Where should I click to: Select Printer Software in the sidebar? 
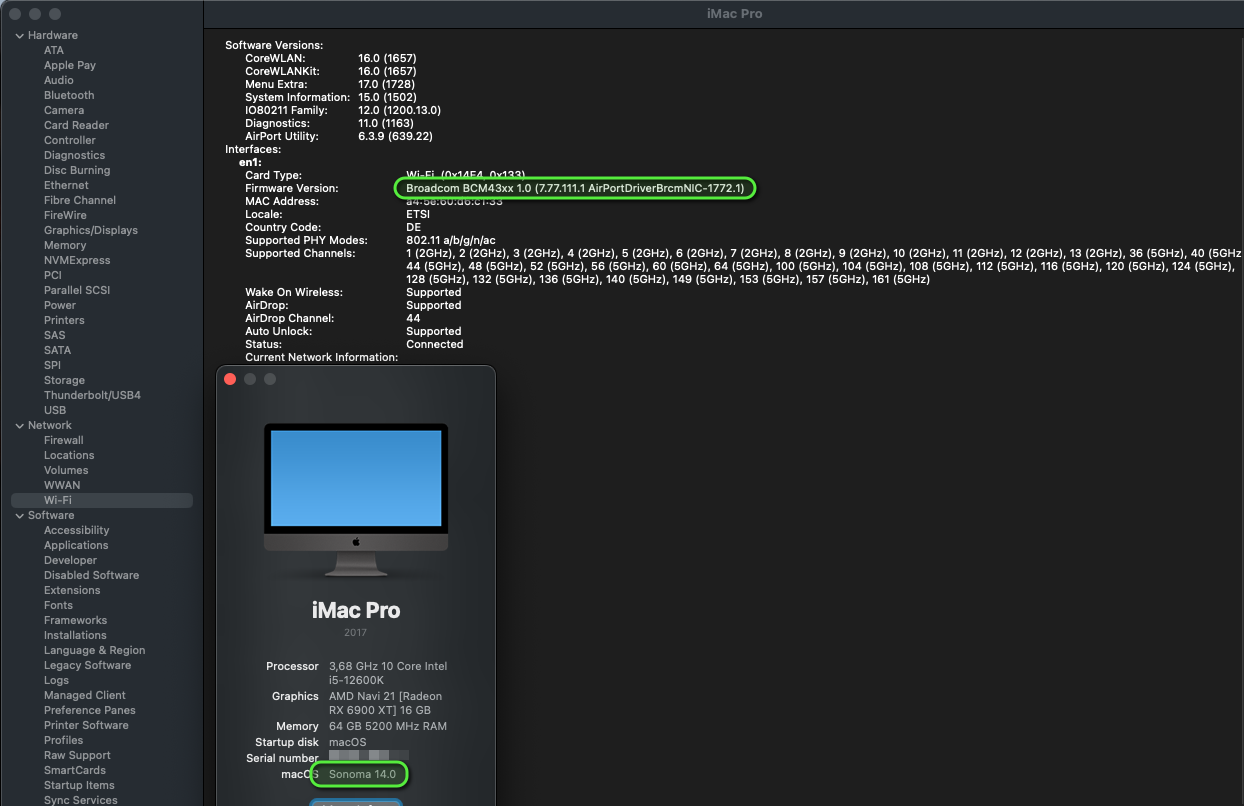pyautogui.click(x=86, y=725)
